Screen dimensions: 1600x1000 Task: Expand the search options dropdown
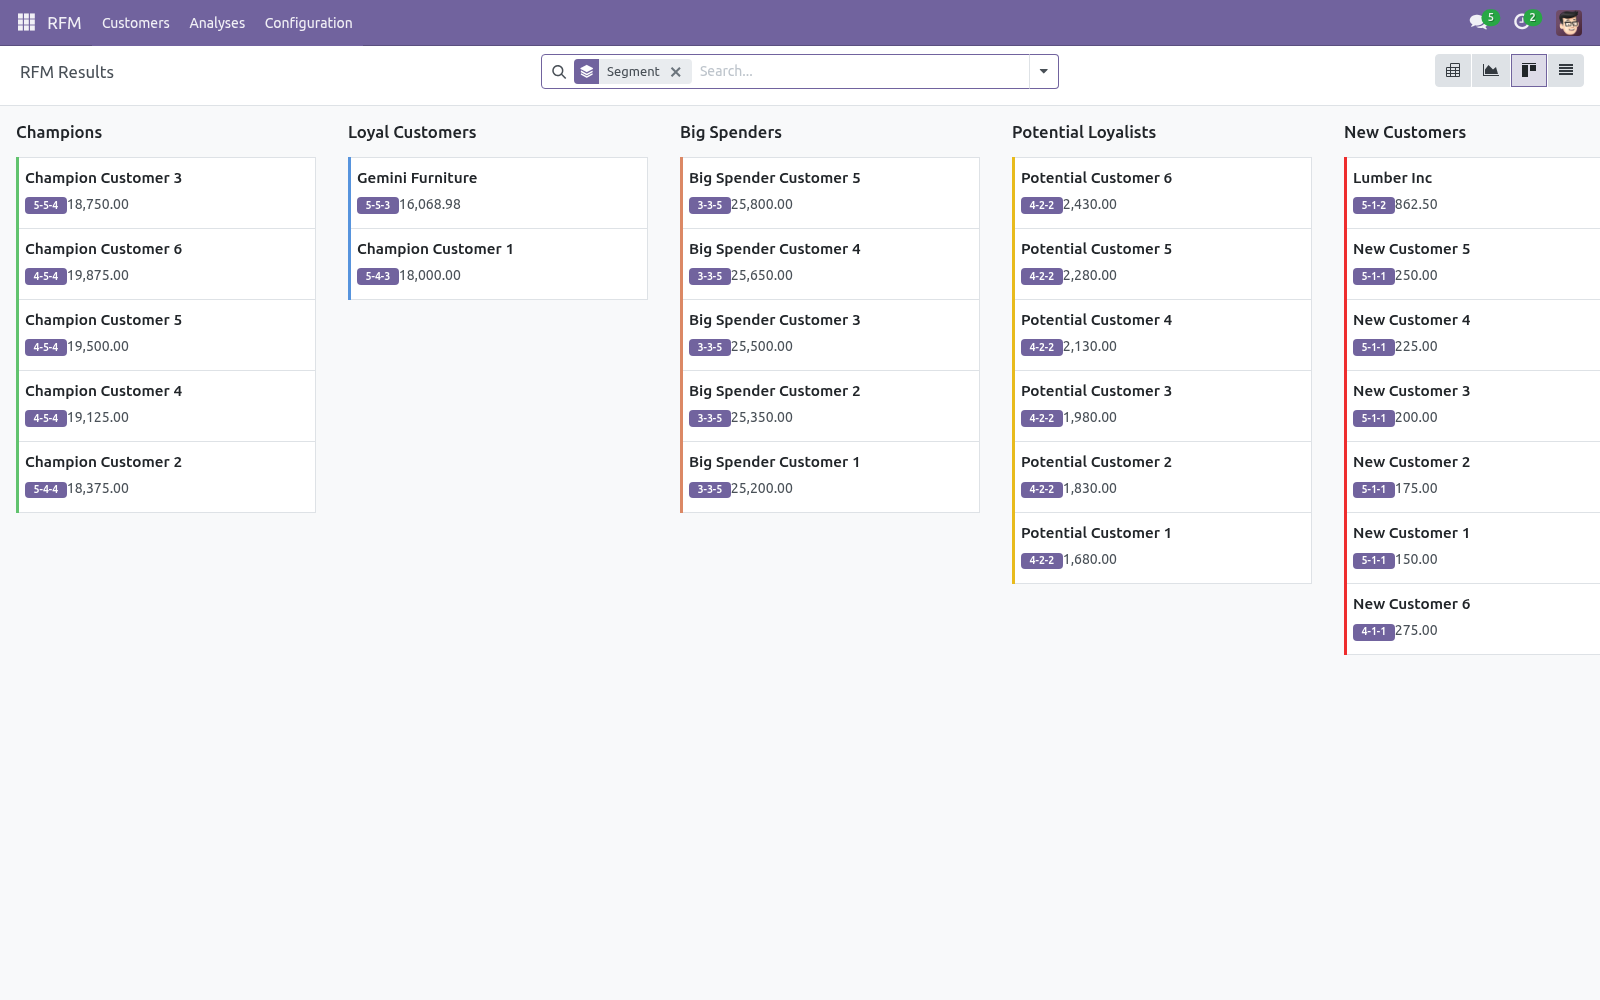tap(1044, 72)
